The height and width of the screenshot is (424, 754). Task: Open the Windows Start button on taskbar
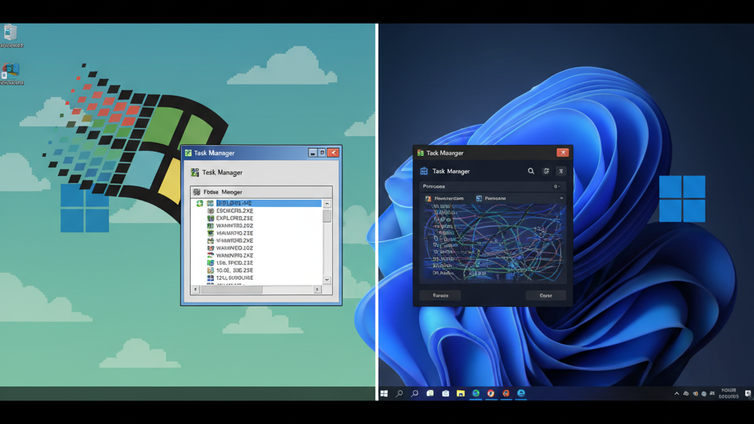pyautogui.click(x=384, y=393)
